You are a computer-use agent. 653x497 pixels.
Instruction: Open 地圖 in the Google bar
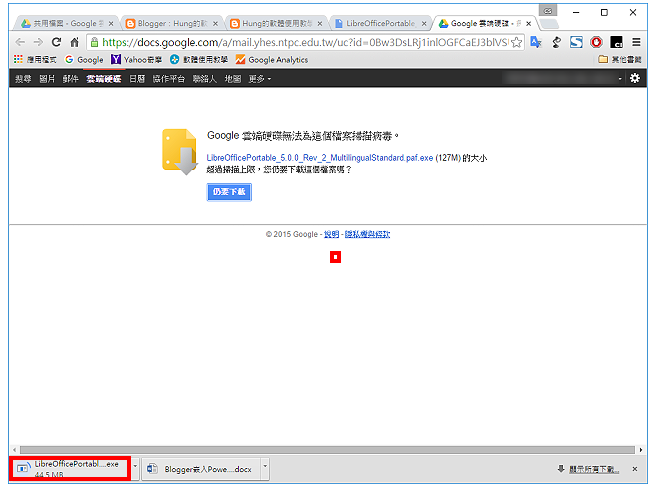(x=233, y=79)
